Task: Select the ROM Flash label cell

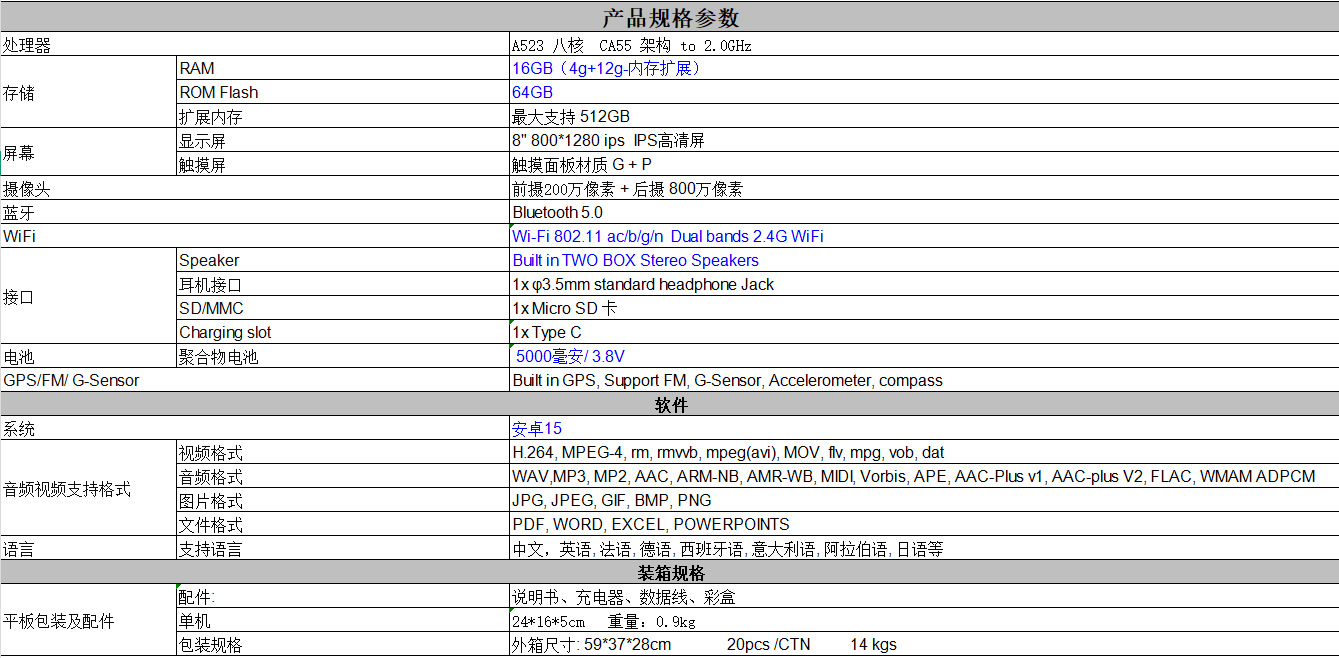Action: click(x=343, y=93)
